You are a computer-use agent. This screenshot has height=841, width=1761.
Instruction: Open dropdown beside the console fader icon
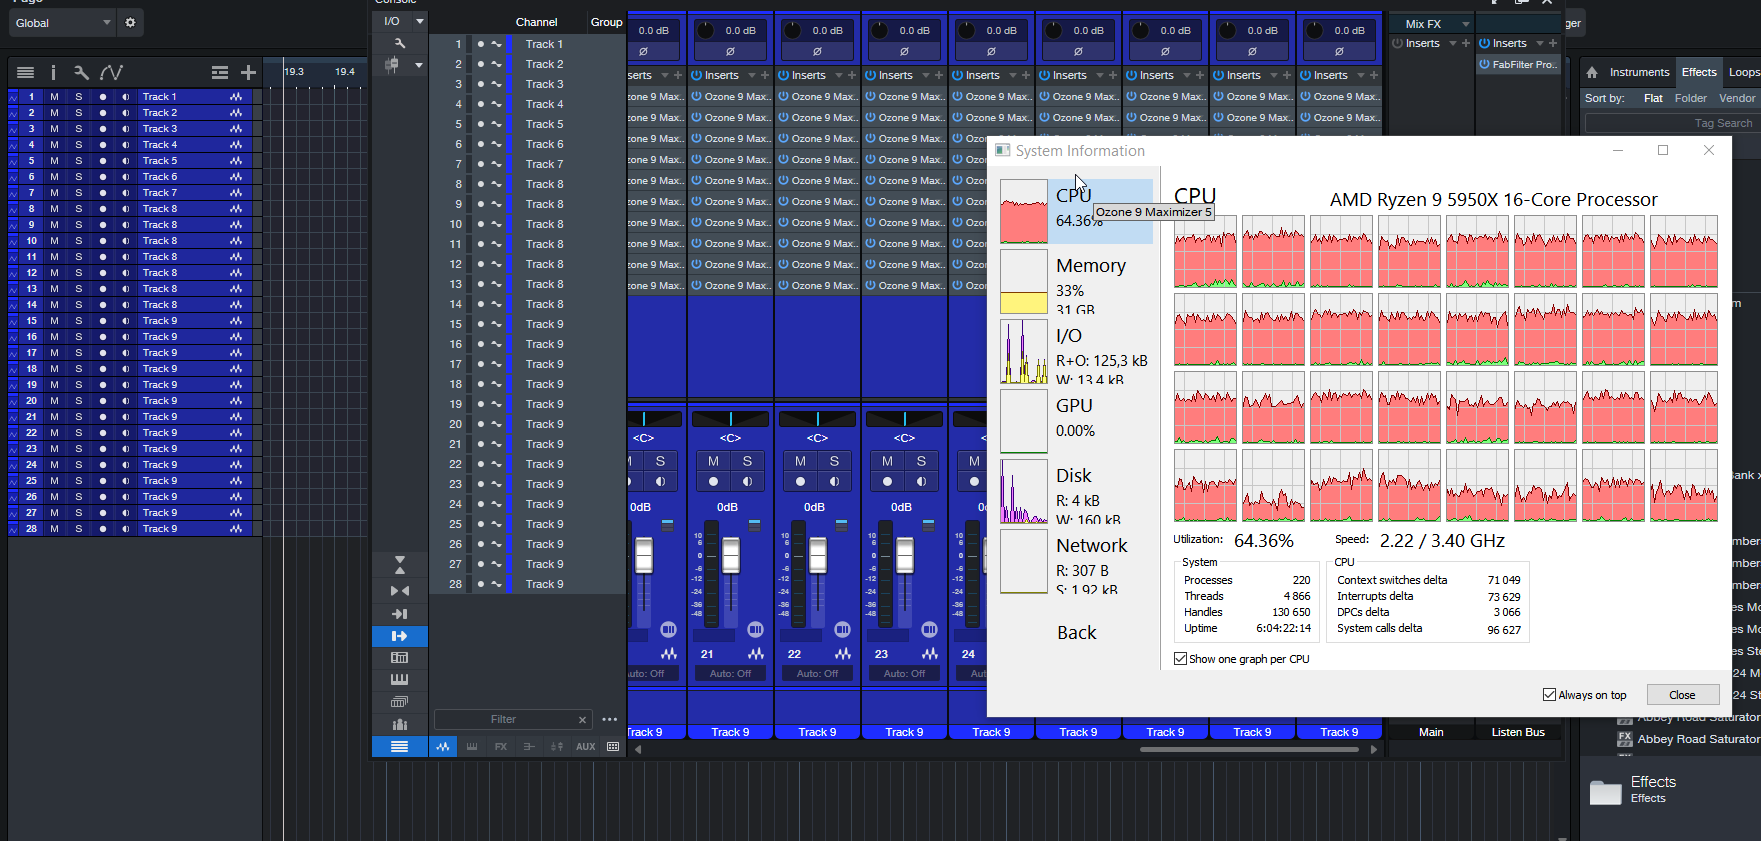pyautogui.click(x=419, y=65)
